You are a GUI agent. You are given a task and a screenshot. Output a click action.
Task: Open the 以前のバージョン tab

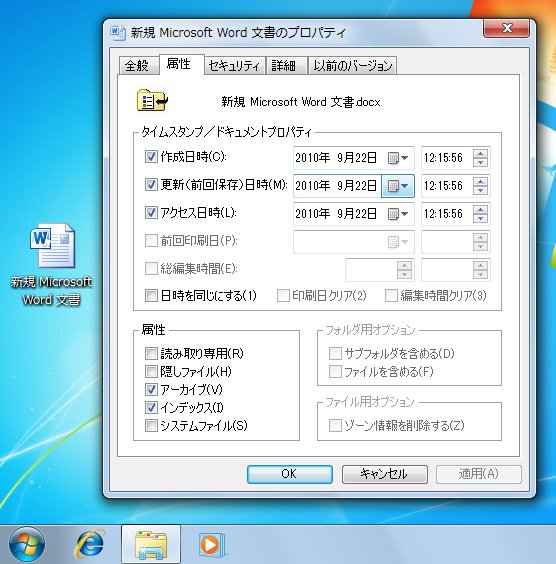click(x=352, y=65)
